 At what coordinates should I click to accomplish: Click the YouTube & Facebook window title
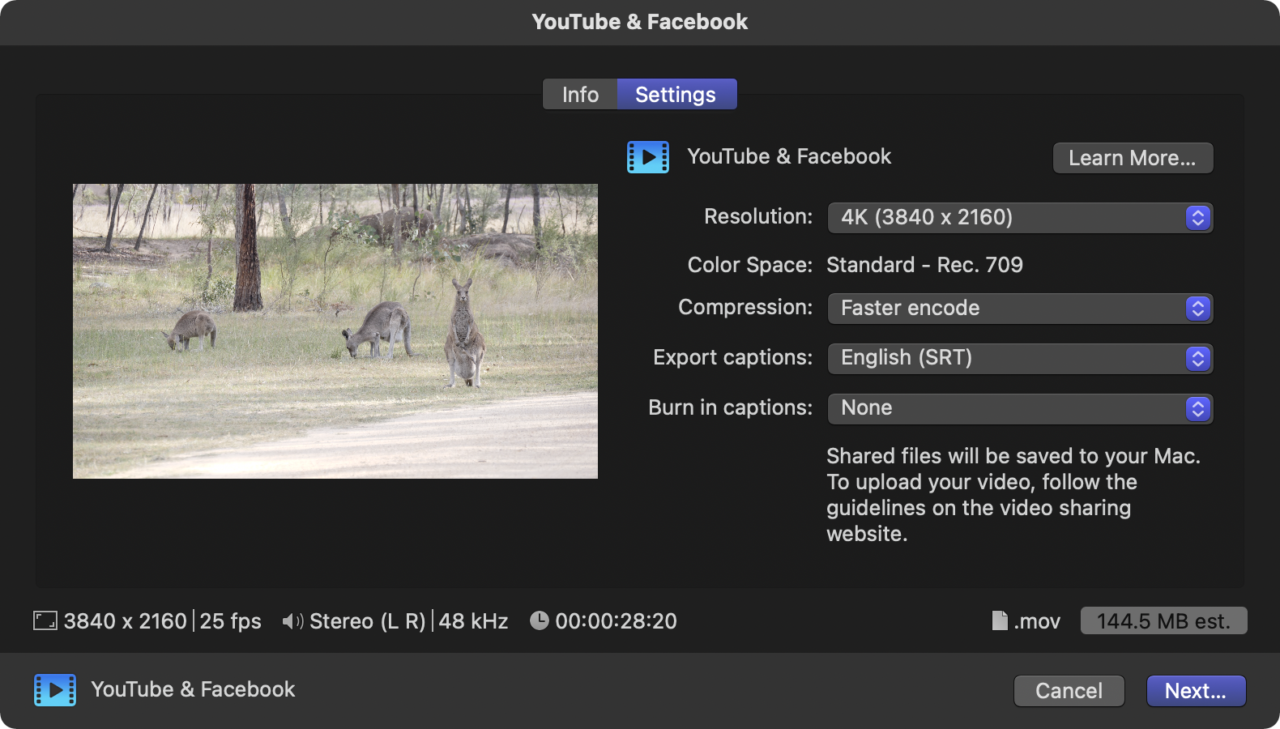pos(640,22)
